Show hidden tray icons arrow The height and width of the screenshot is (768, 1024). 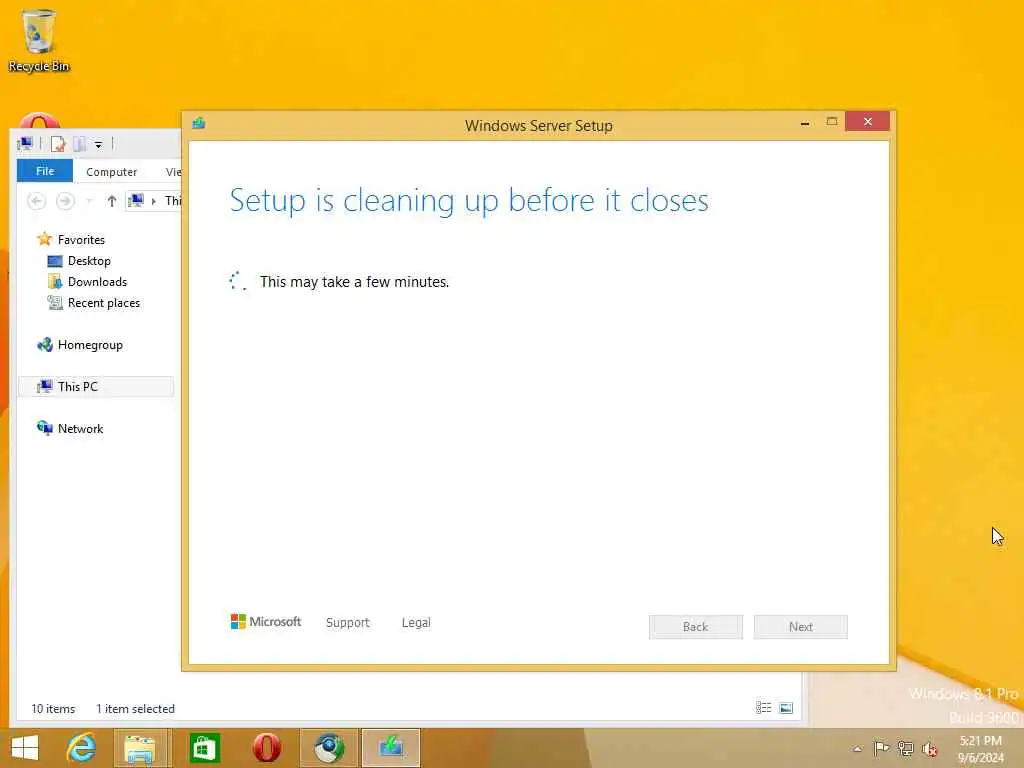point(857,748)
